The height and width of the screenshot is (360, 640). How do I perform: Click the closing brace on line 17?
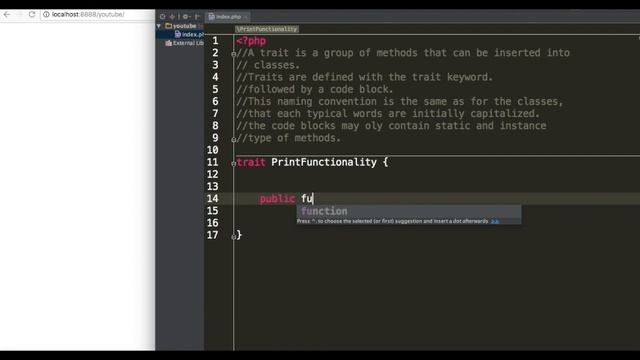click(x=239, y=235)
